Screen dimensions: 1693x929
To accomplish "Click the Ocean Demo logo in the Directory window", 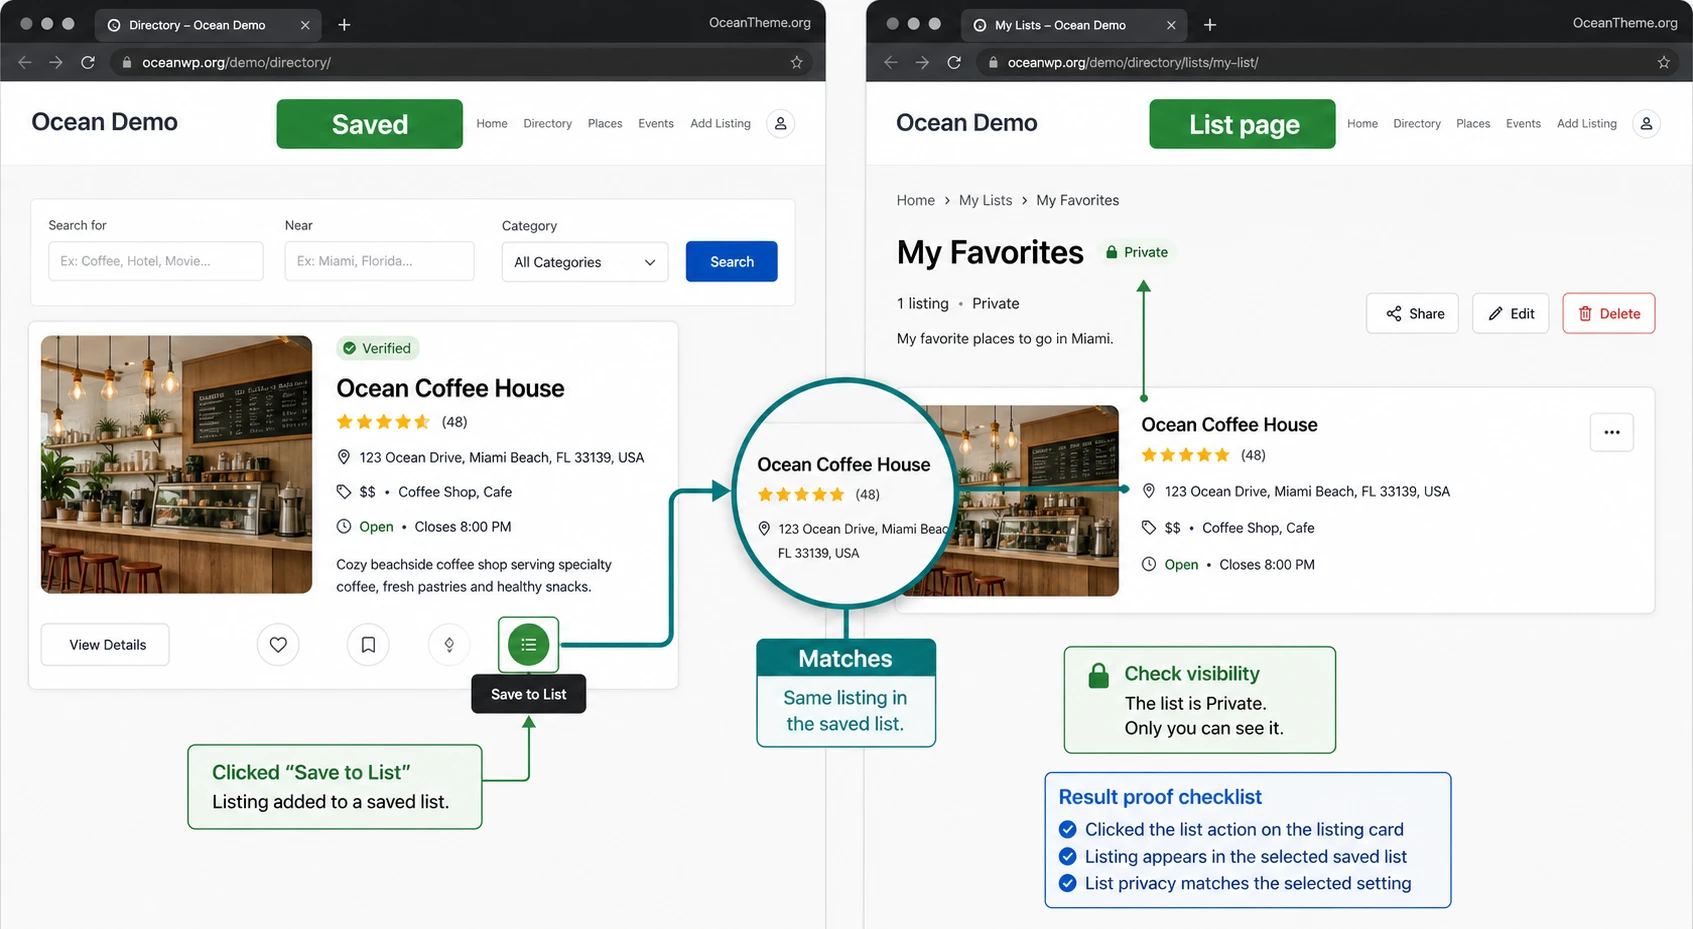I will click(x=105, y=122).
